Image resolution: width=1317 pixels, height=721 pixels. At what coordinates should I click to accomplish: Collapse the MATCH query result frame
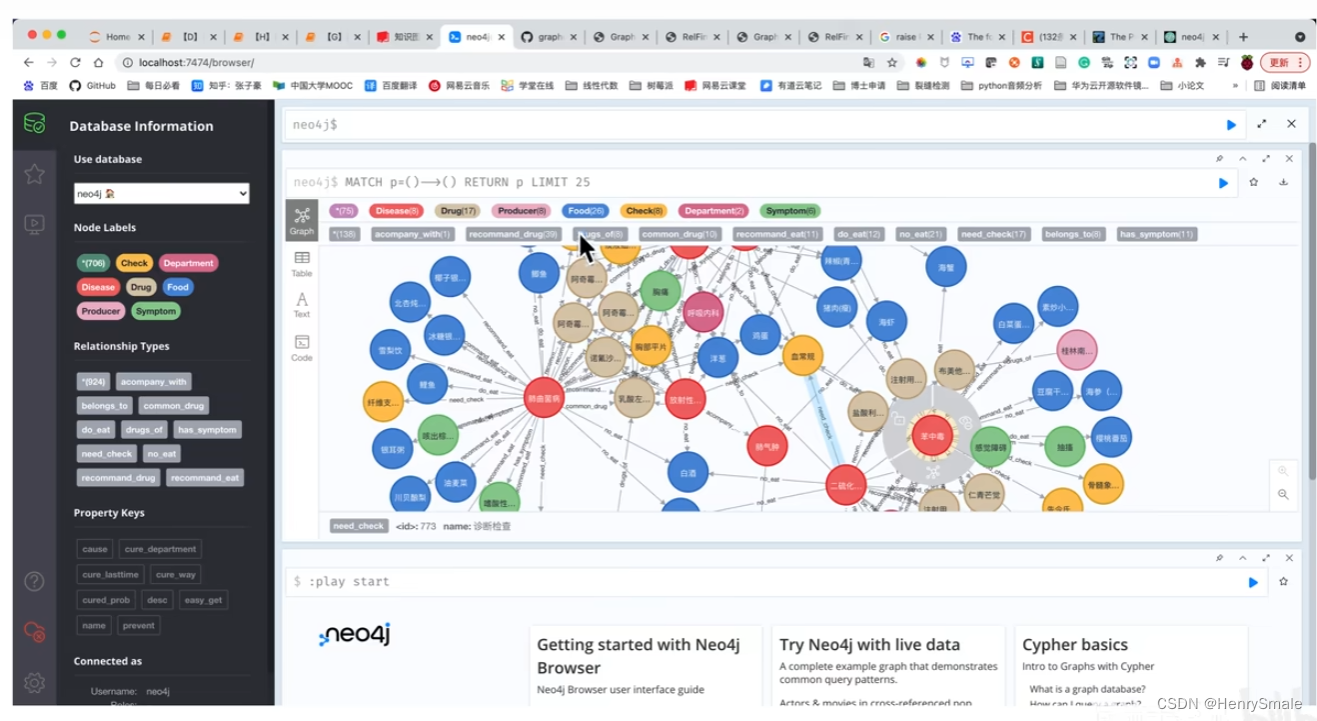(x=1243, y=159)
